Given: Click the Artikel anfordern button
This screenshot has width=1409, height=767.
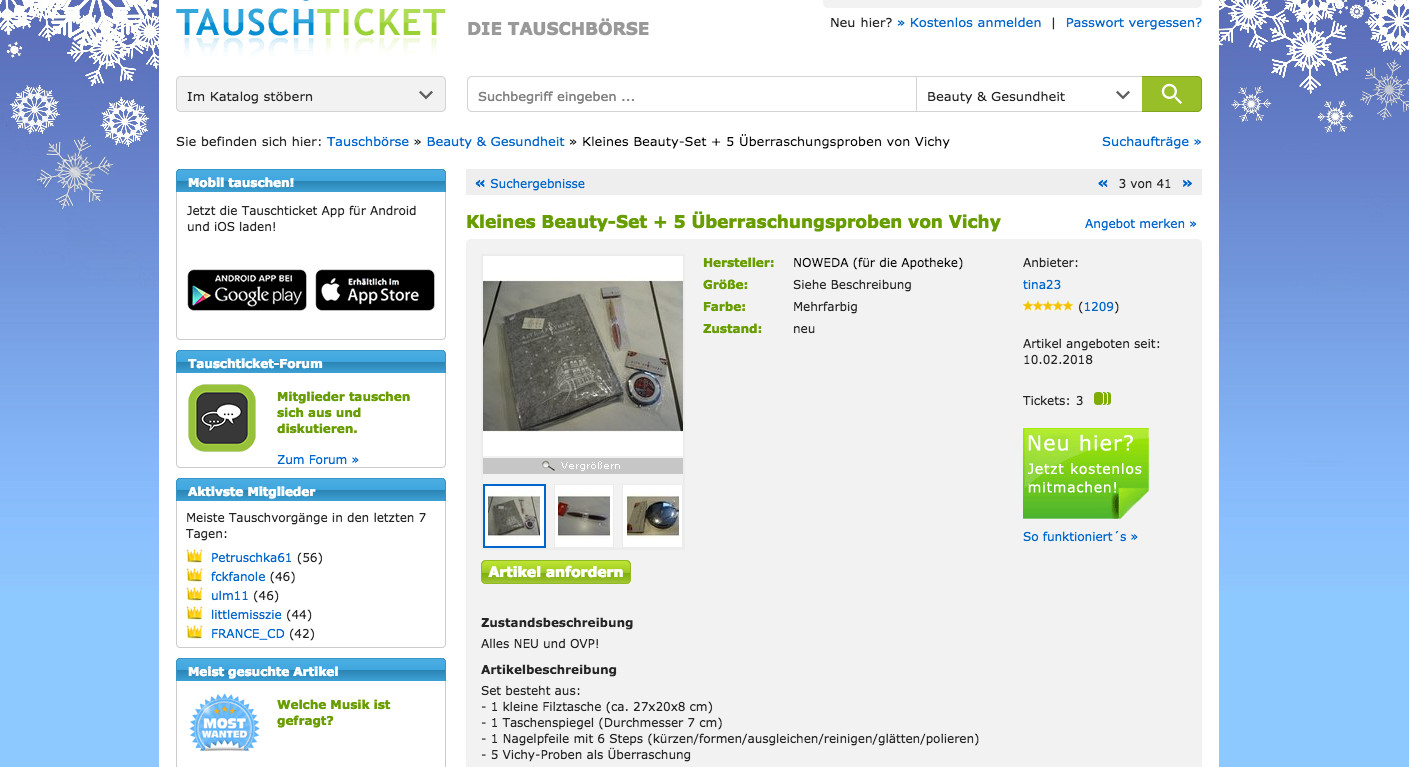Looking at the screenshot, I should [556, 572].
